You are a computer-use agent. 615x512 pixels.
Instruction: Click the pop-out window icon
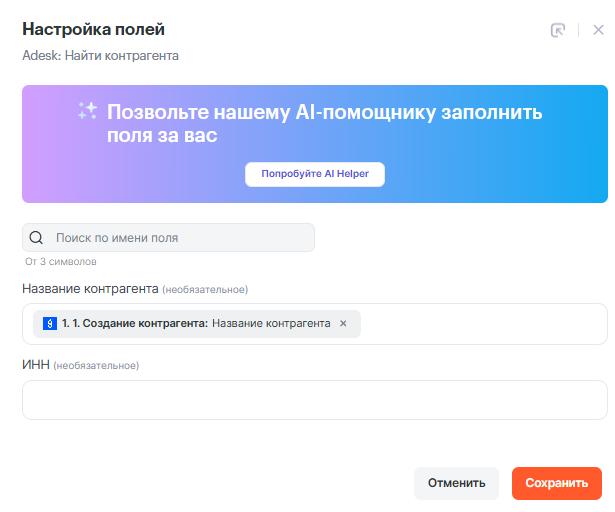tap(558, 30)
